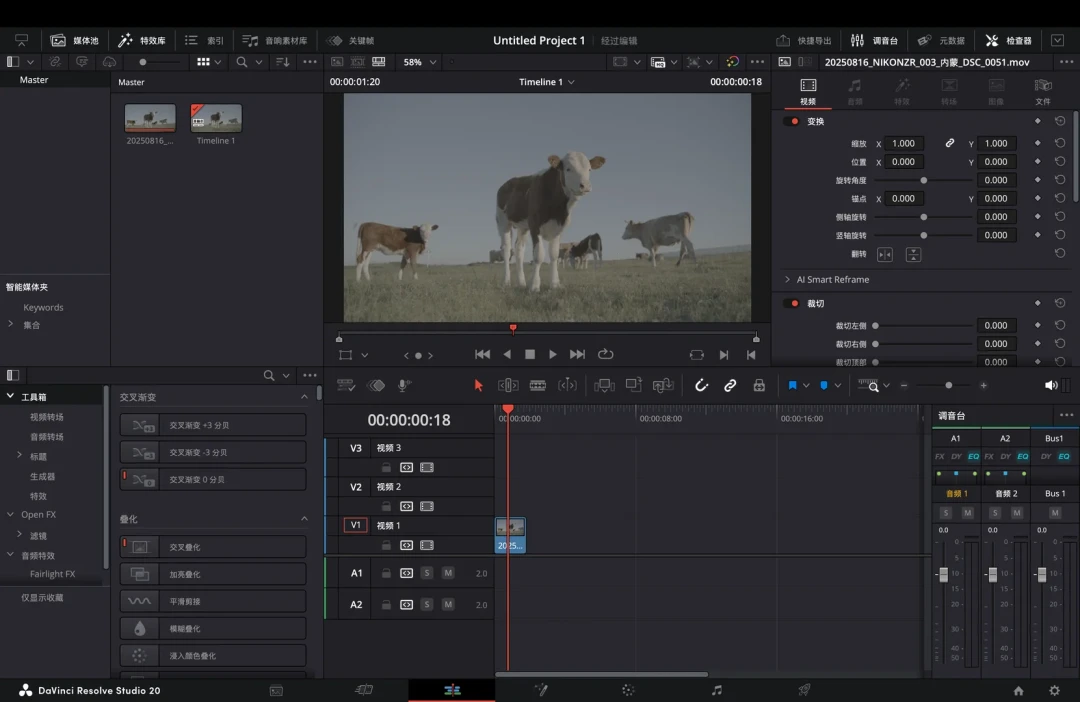
Task: Switch to the Color page icon
Action: point(628,690)
